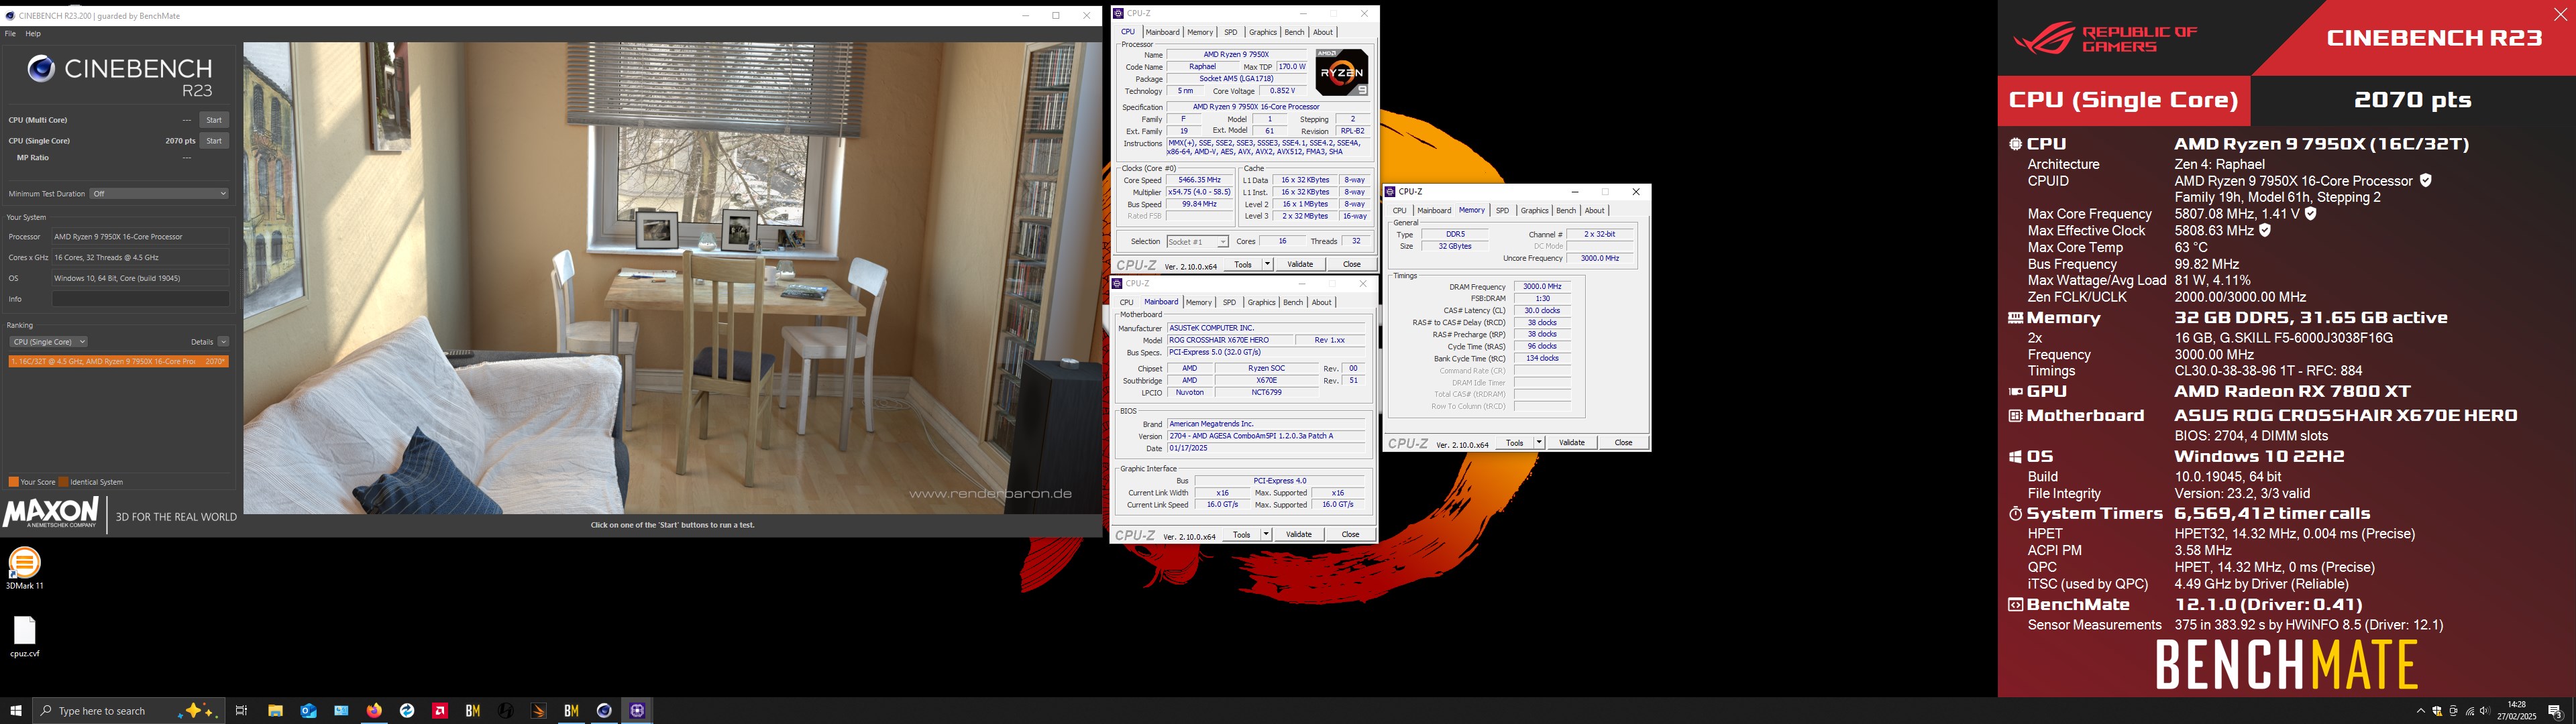2576x724 pixels.
Task: Start the CPU (Single Core) test
Action: point(214,141)
